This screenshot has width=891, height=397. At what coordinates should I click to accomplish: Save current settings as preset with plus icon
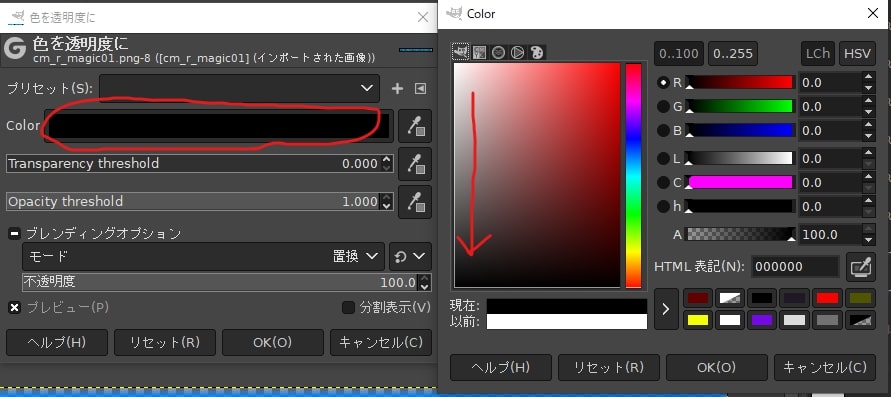click(397, 89)
